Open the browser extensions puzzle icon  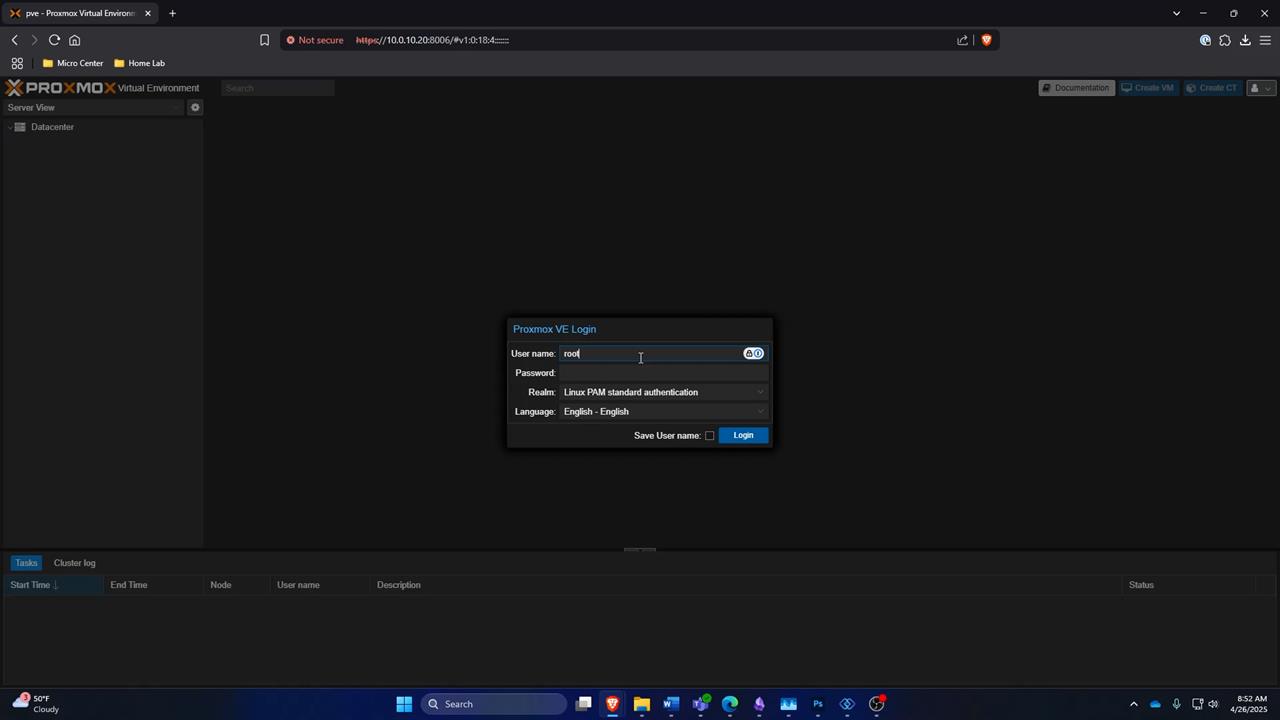(x=1225, y=40)
